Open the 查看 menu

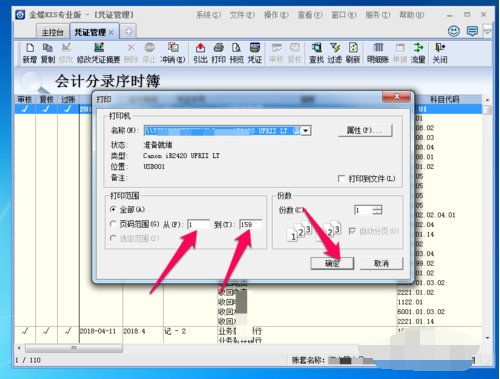pyautogui.click(x=310, y=15)
